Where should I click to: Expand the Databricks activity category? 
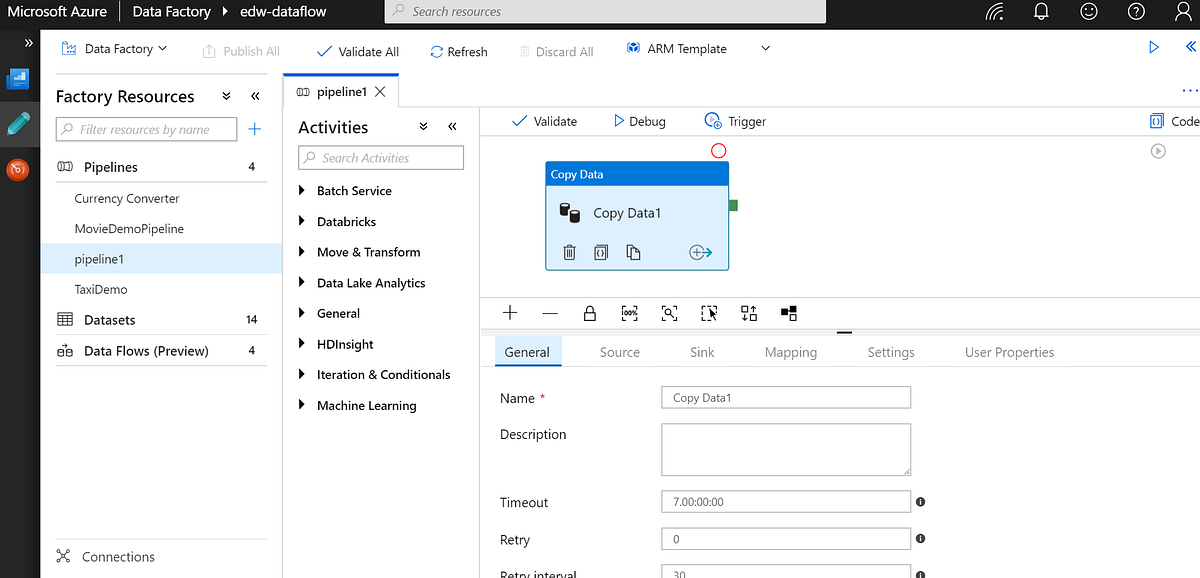click(x=345, y=221)
